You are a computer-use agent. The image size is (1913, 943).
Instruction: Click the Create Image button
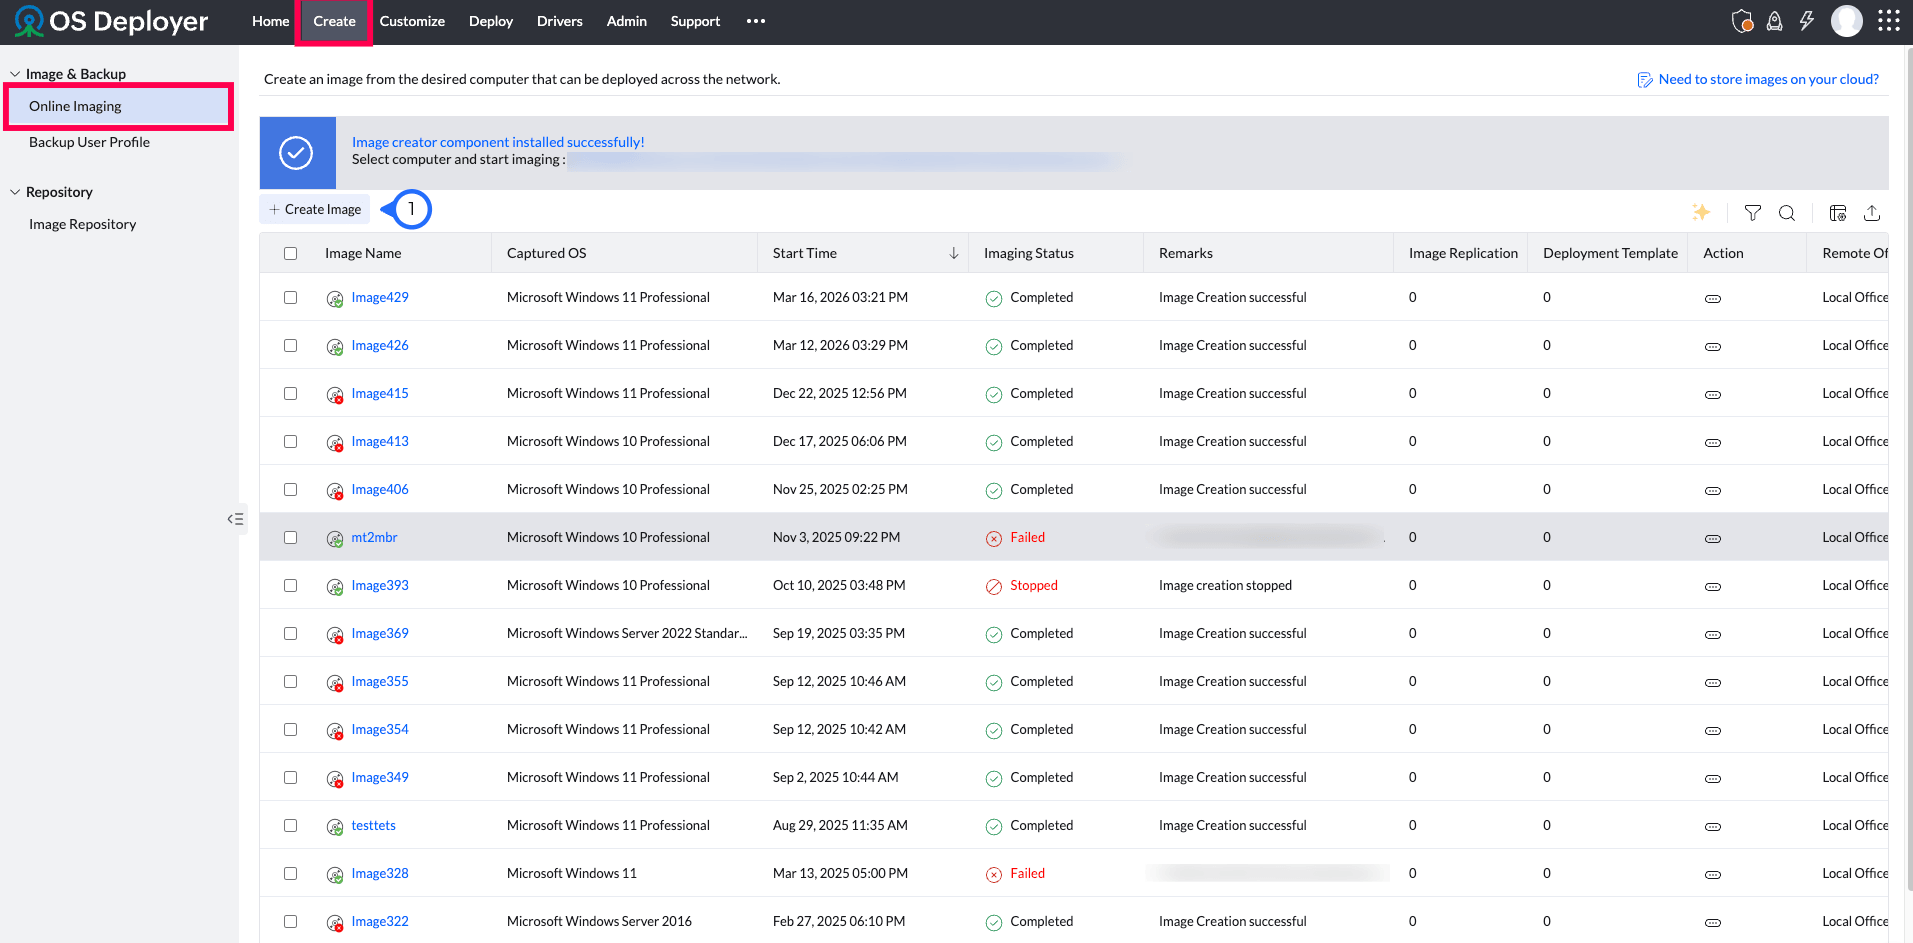pyautogui.click(x=315, y=209)
